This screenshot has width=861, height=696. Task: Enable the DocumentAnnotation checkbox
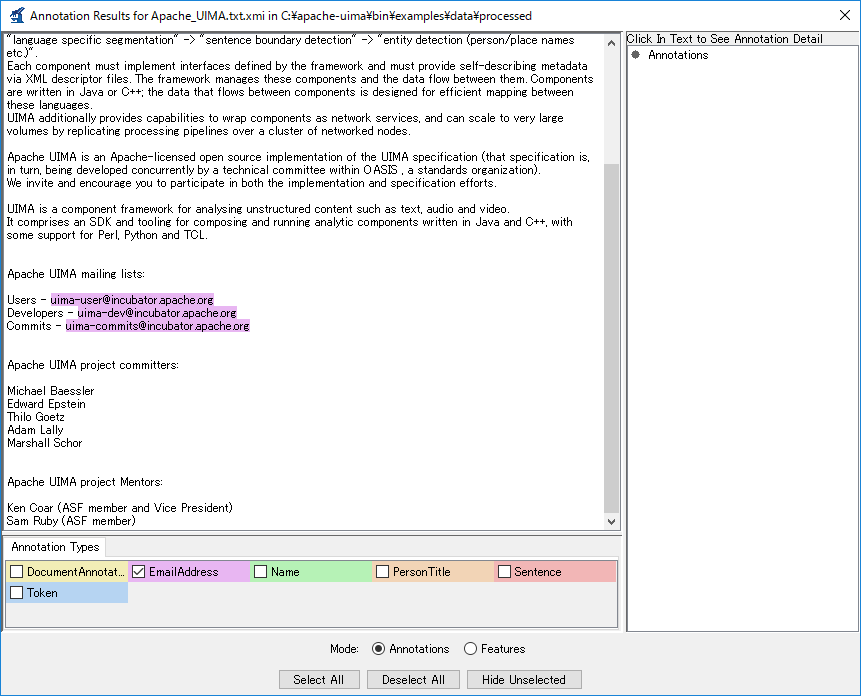coord(17,572)
